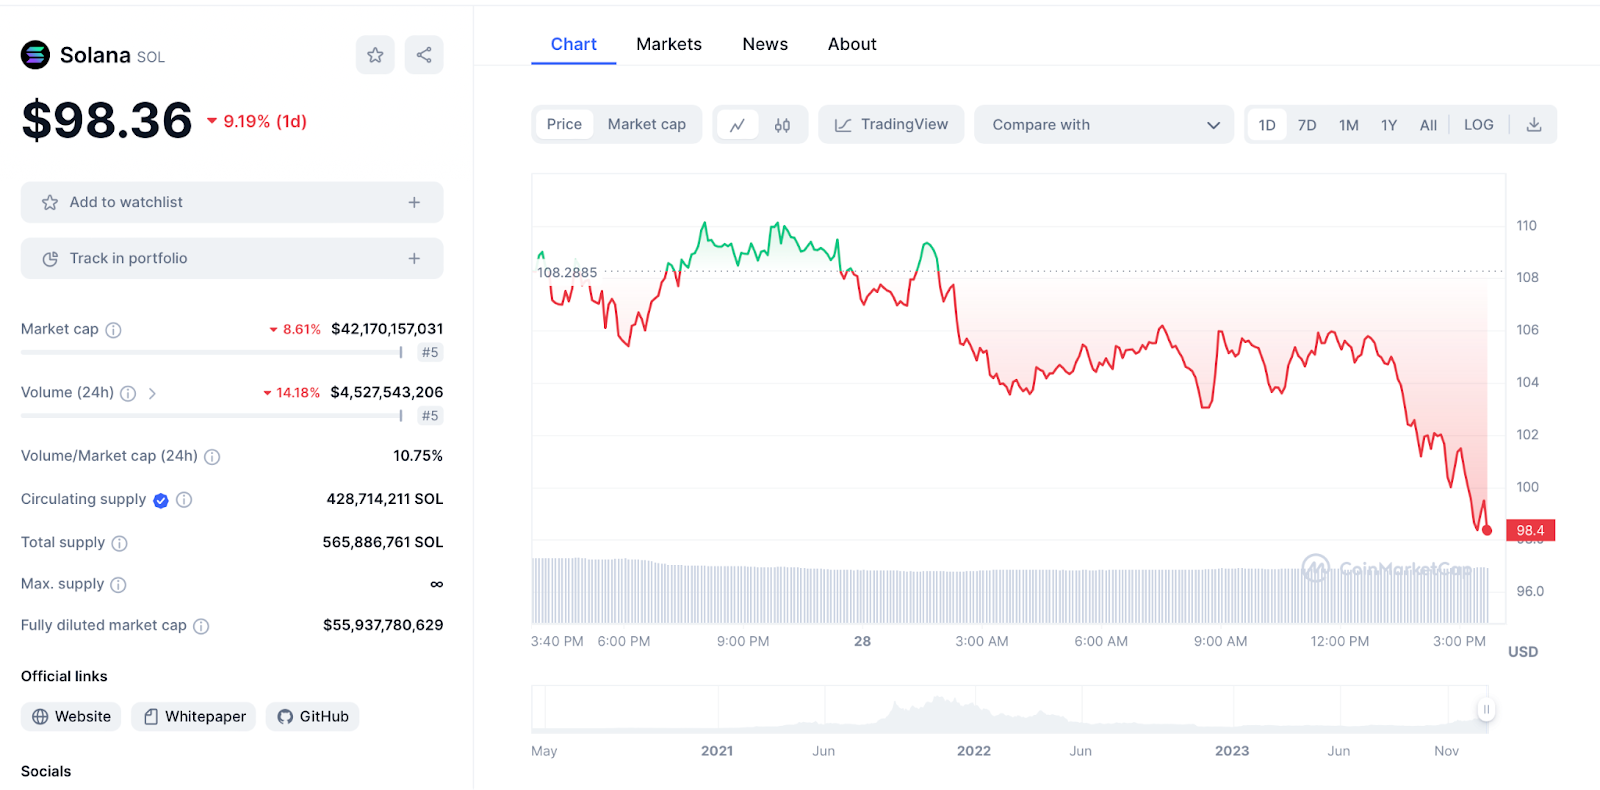Screen dimensions: 1600x790
Task: Switch to candlestick chart icon
Action: tap(782, 125)
